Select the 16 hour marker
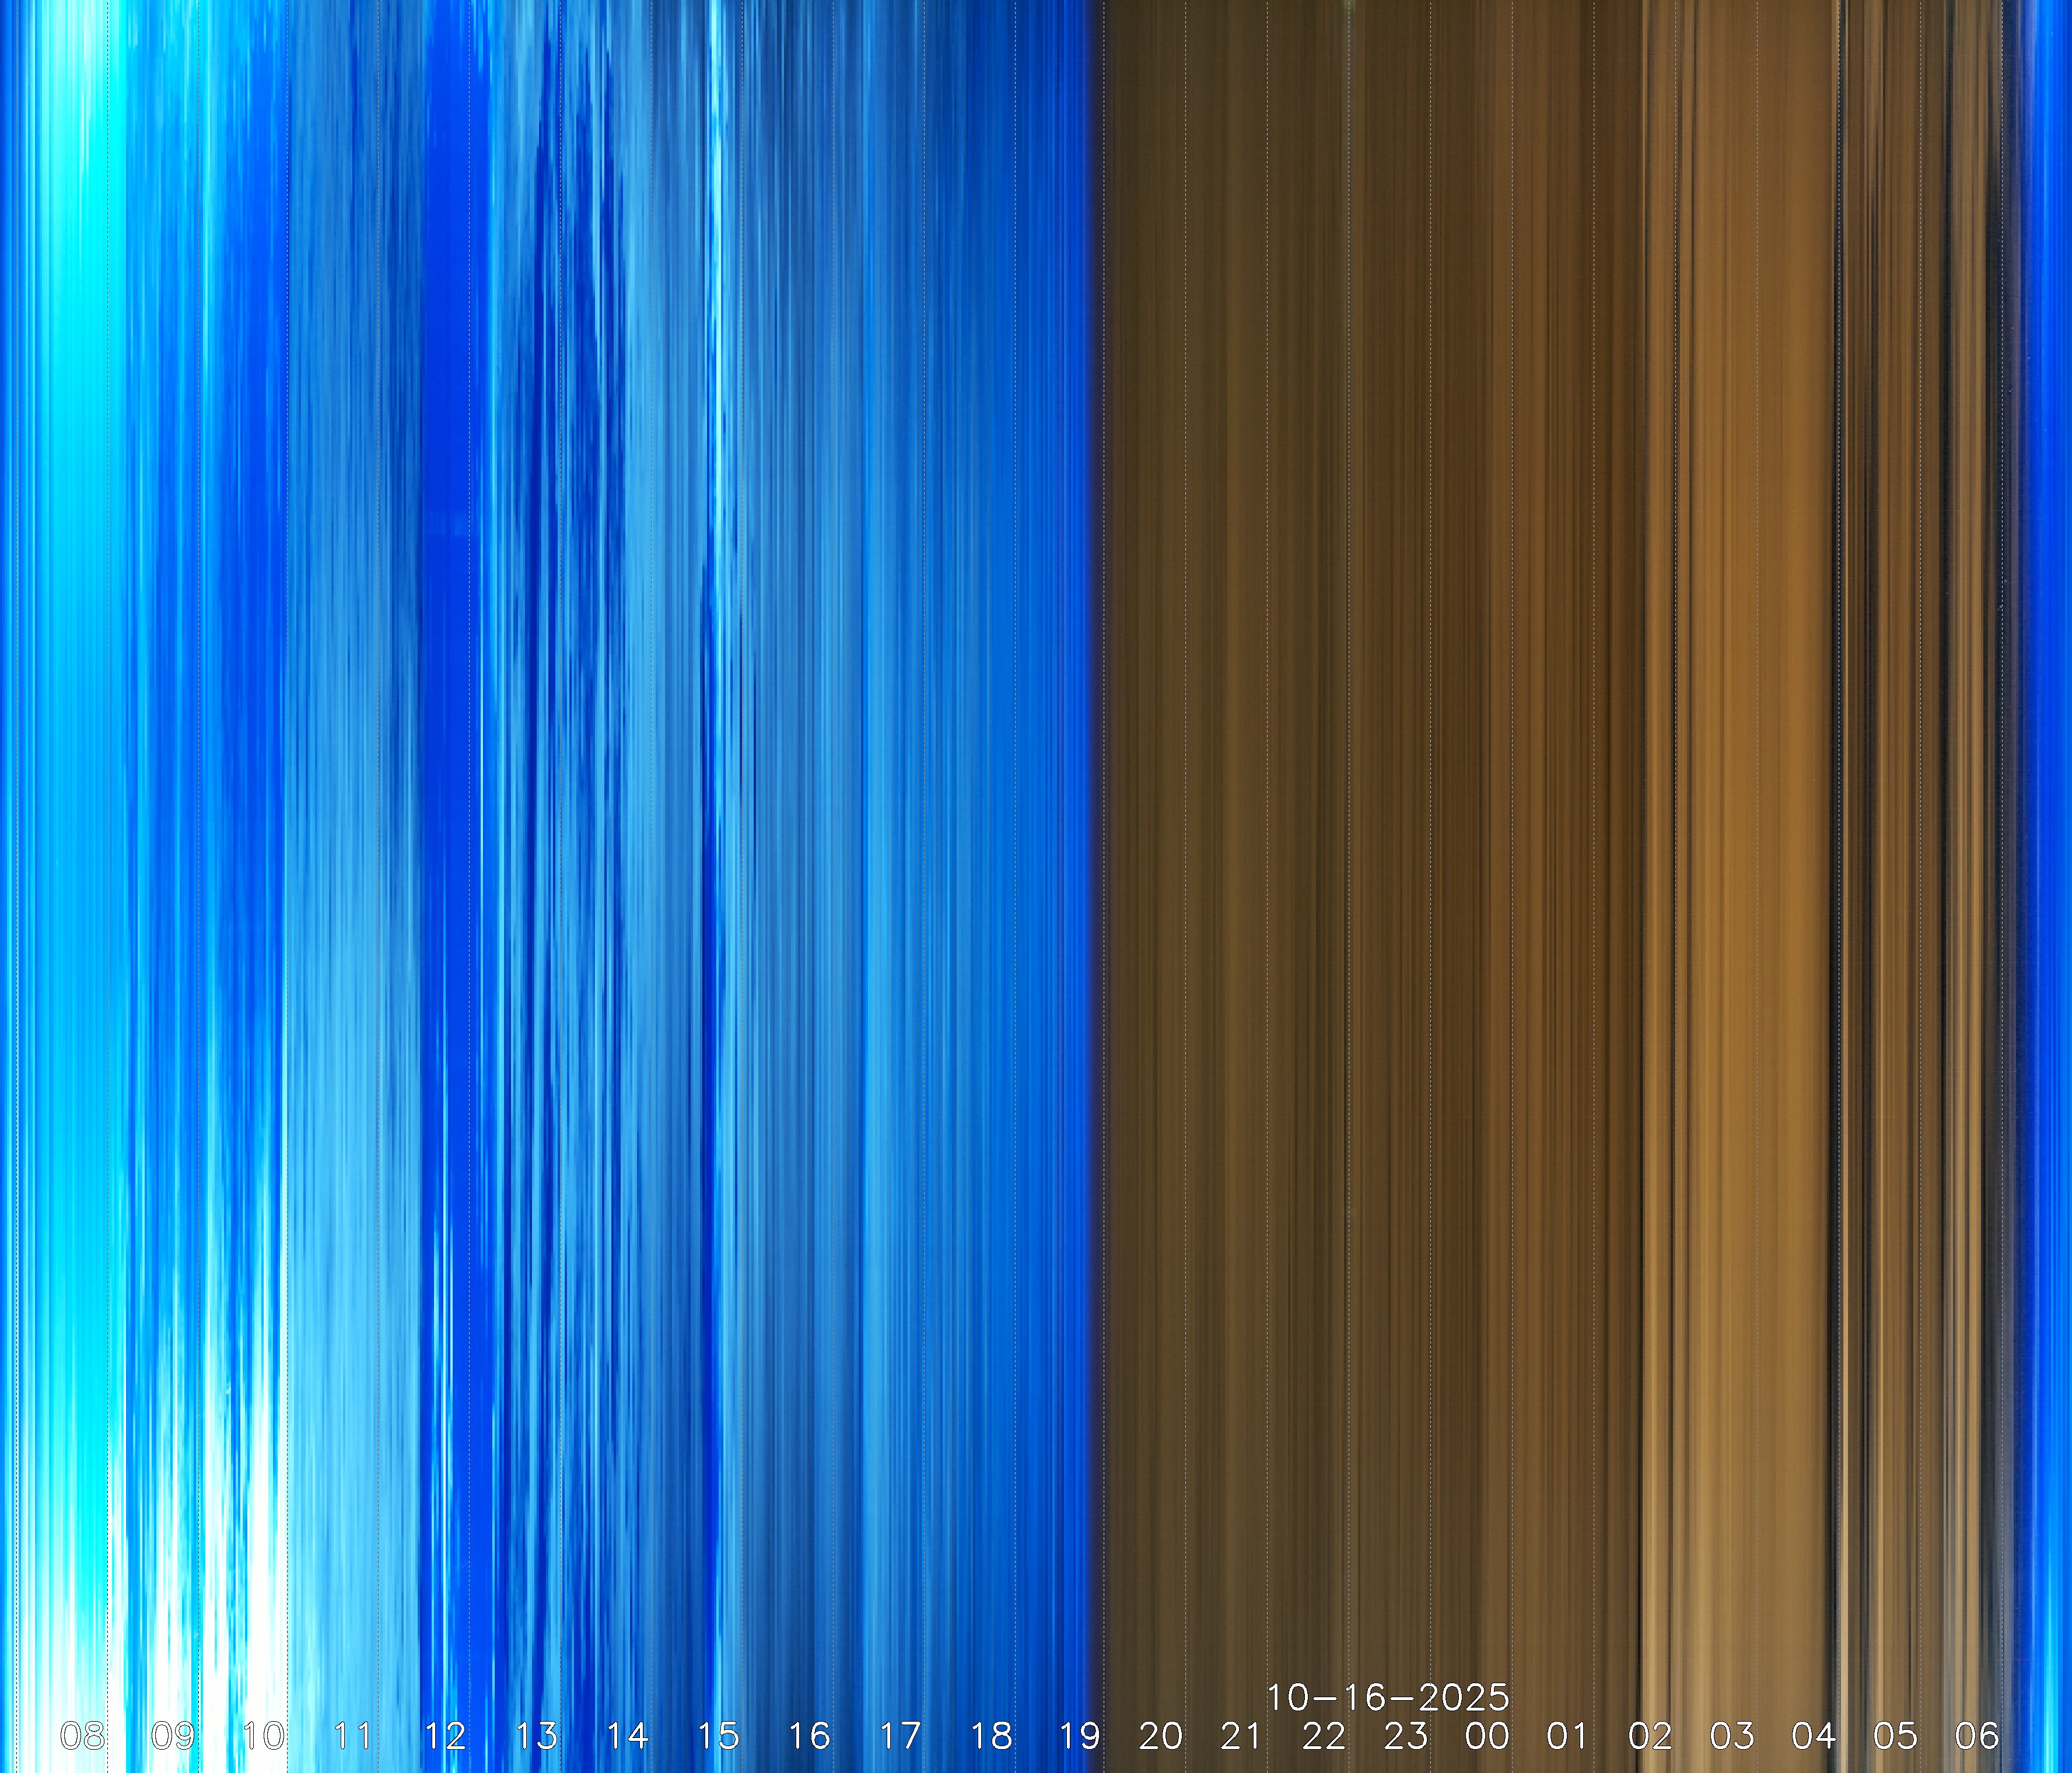The height and width of the screenshot is (1773, 2072). pyautogui.click(x=809, y=1736)
